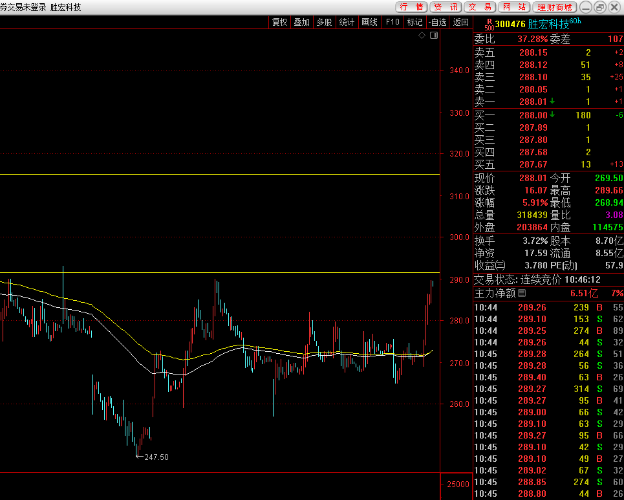Open the 行情 top menu button
This screenshot has height=500, width=624.
click(411, 7)
